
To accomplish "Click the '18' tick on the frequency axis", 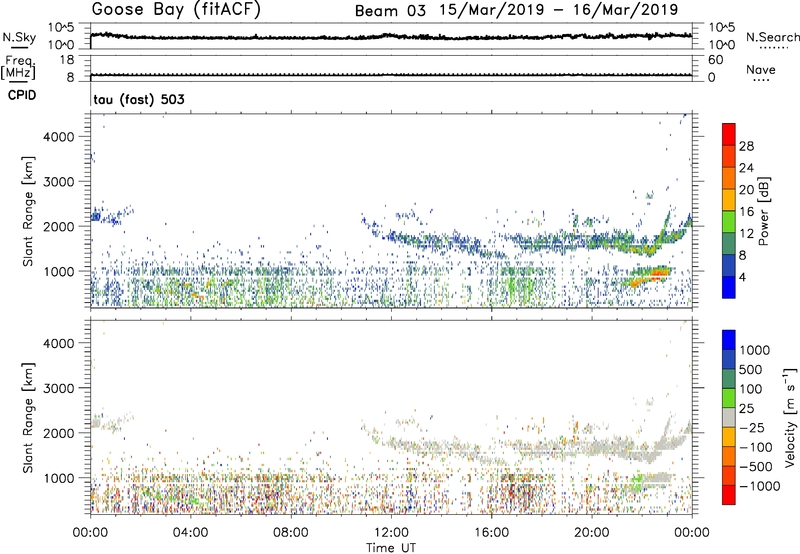I will tap(67, 60).
